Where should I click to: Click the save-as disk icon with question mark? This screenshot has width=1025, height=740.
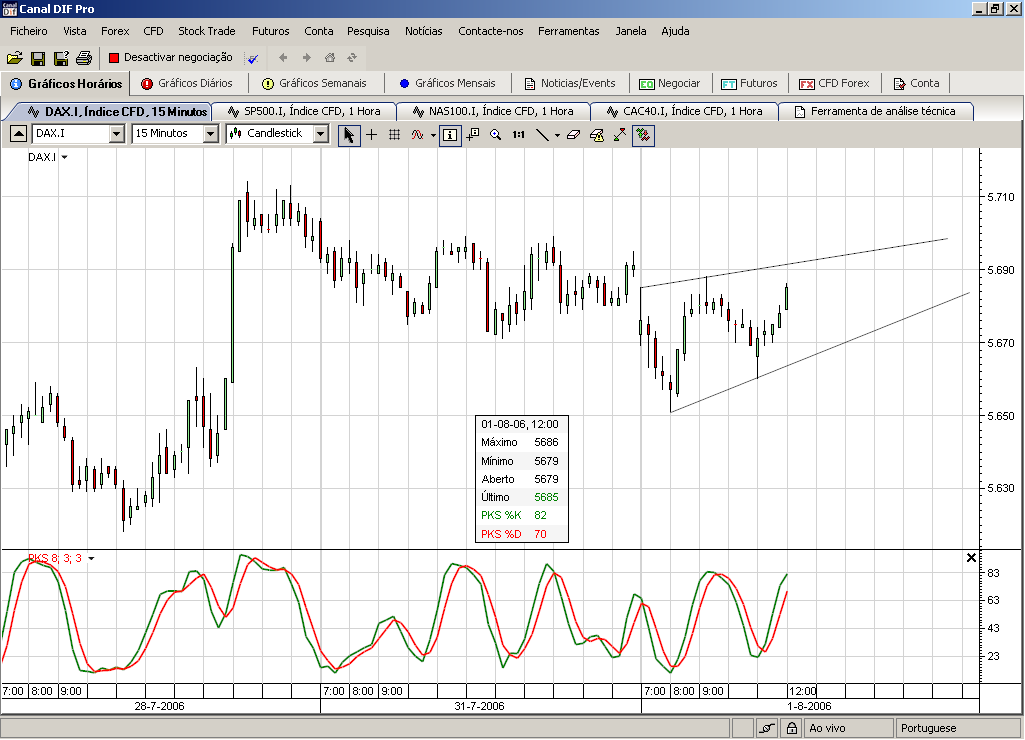(61, 58)
